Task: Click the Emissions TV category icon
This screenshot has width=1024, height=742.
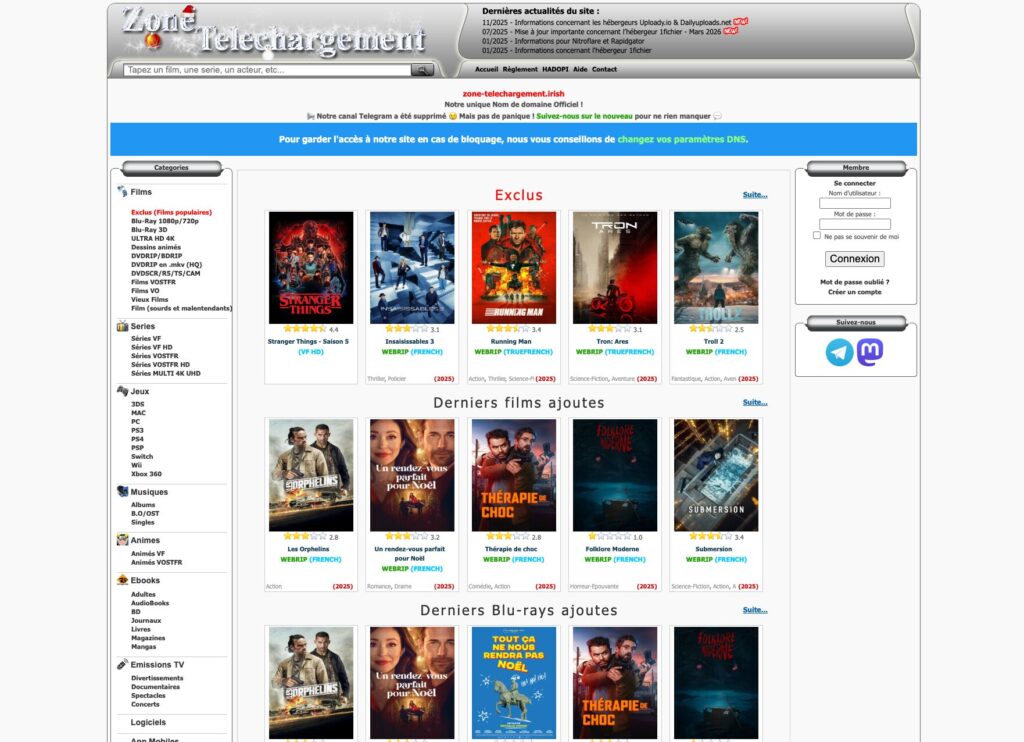Action: (x=122, y=664)
